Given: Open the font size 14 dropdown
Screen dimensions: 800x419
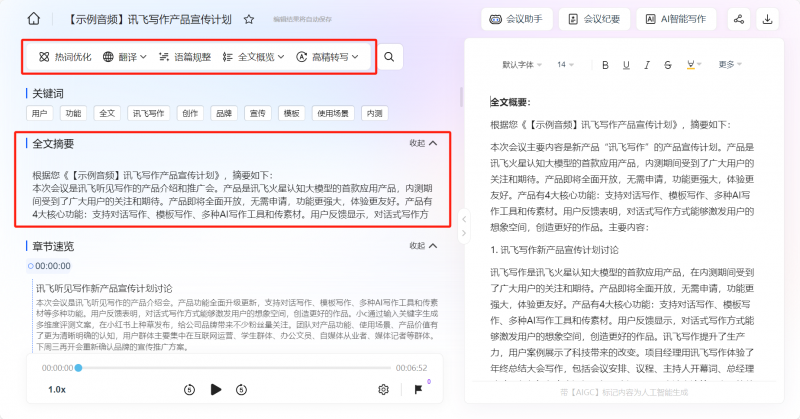Looking at the screenshot, I should coord(565,65).
